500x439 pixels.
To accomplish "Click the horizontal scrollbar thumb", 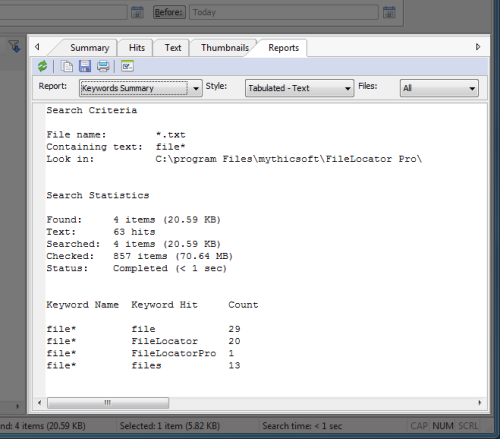I will coord(108,403).
